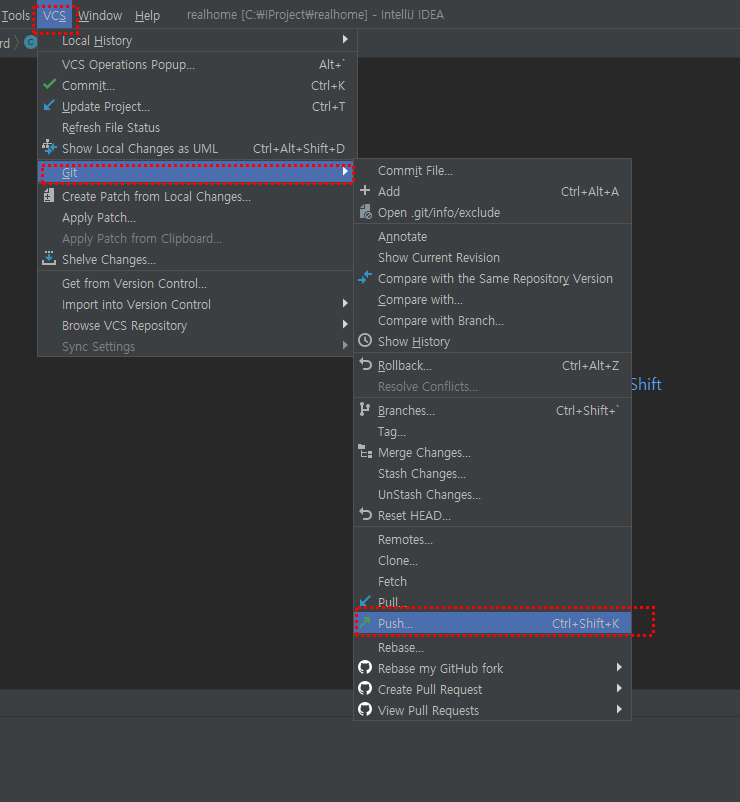Viewport: 740px width, 802px height.
Task: Choose Annotate in Git submenu
Action: [x=492, y=236]
